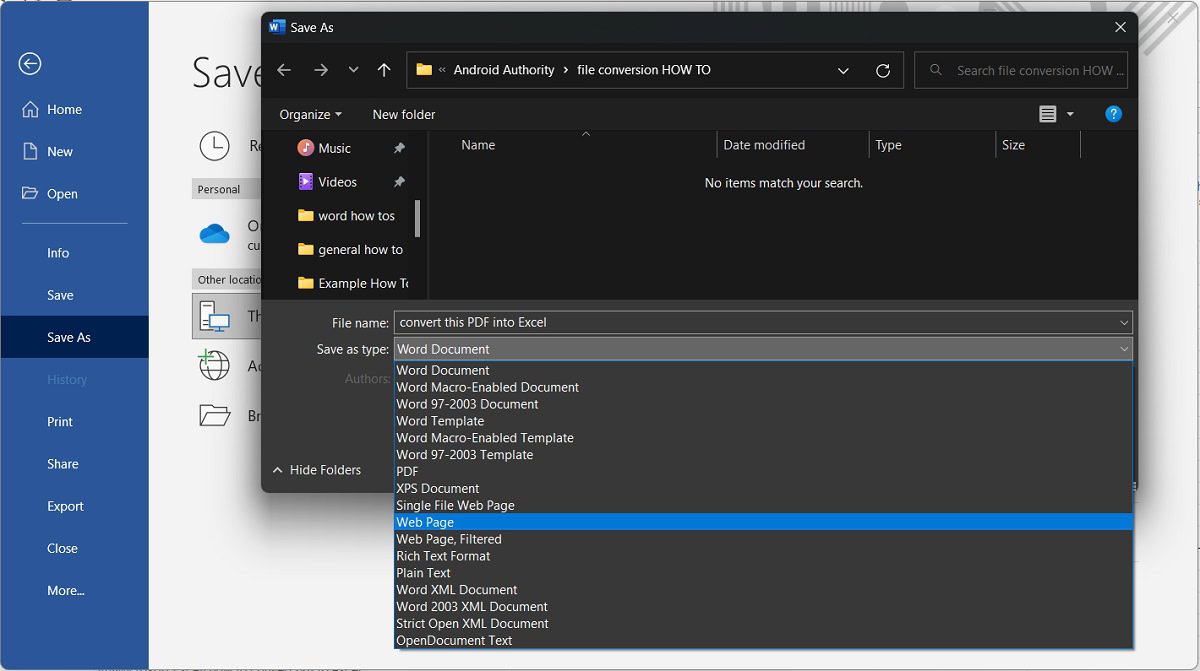Sort files by Date modified column
Image resolution: width=1200 pixels, height=671 pixels.
[764, 145]
